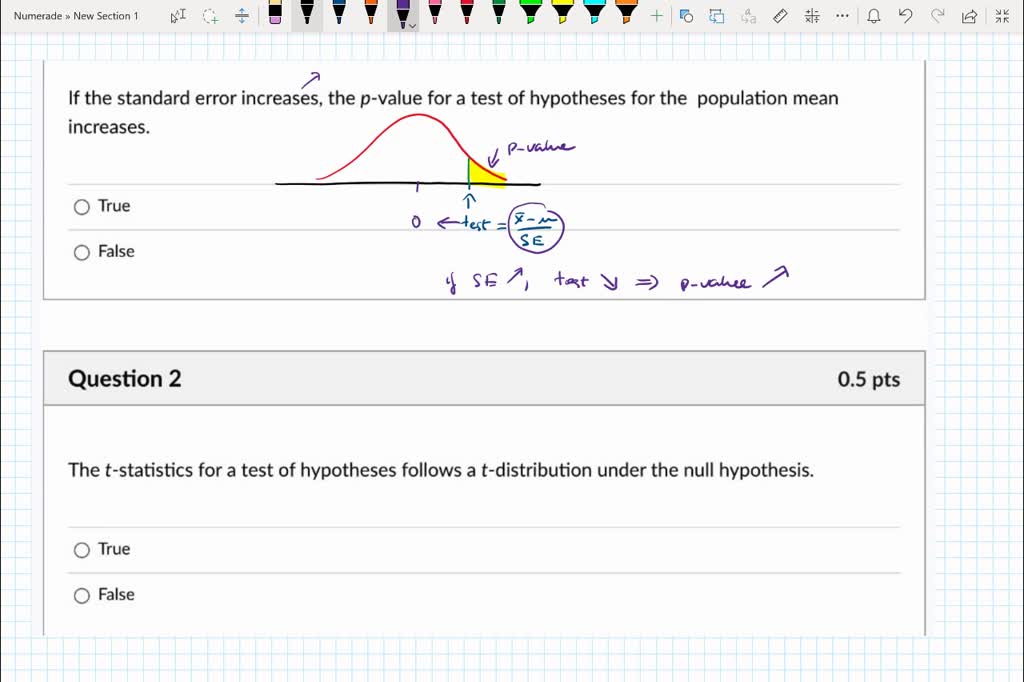This screenshot has height=682, width=1024.
Task: Select False for the standard error question
Action: click(81, 252)
